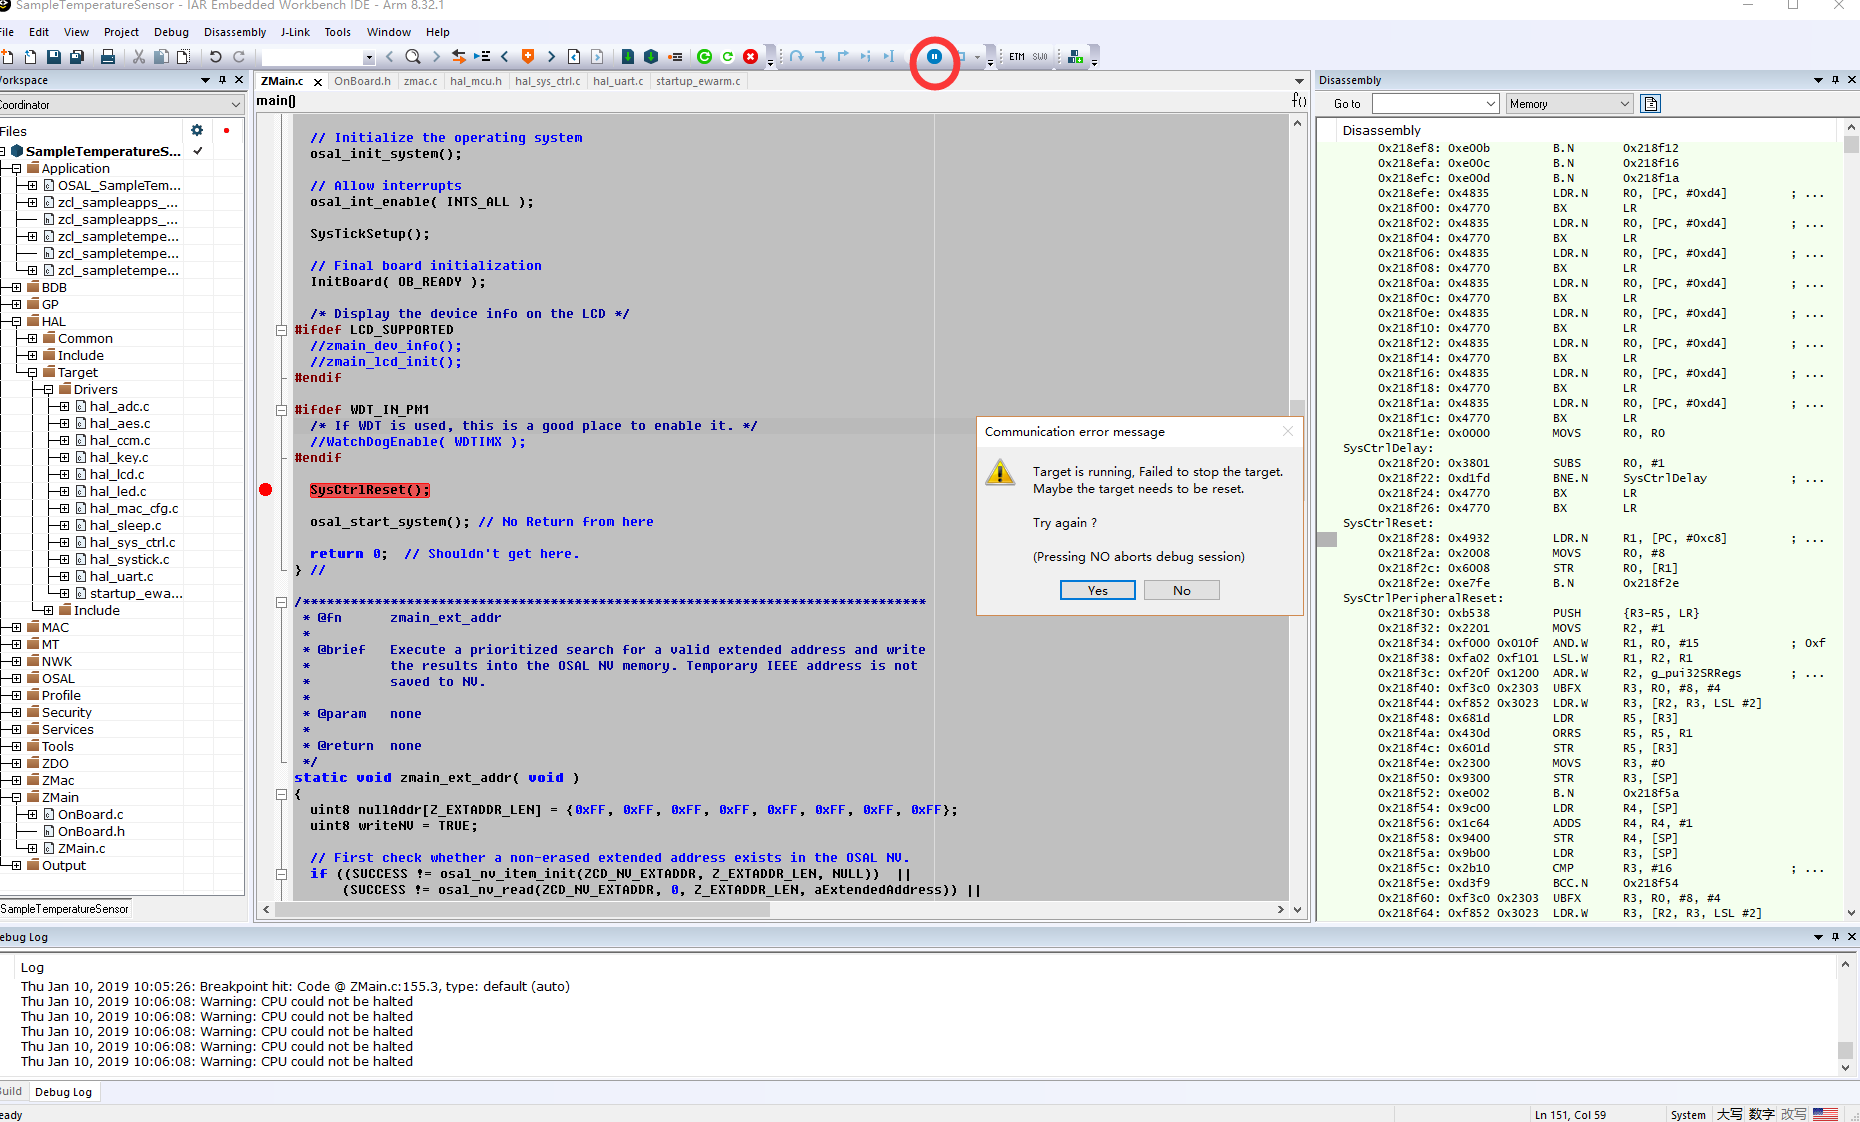Jump to the next bookmark

pyautogui.click(x=551, y=57)
